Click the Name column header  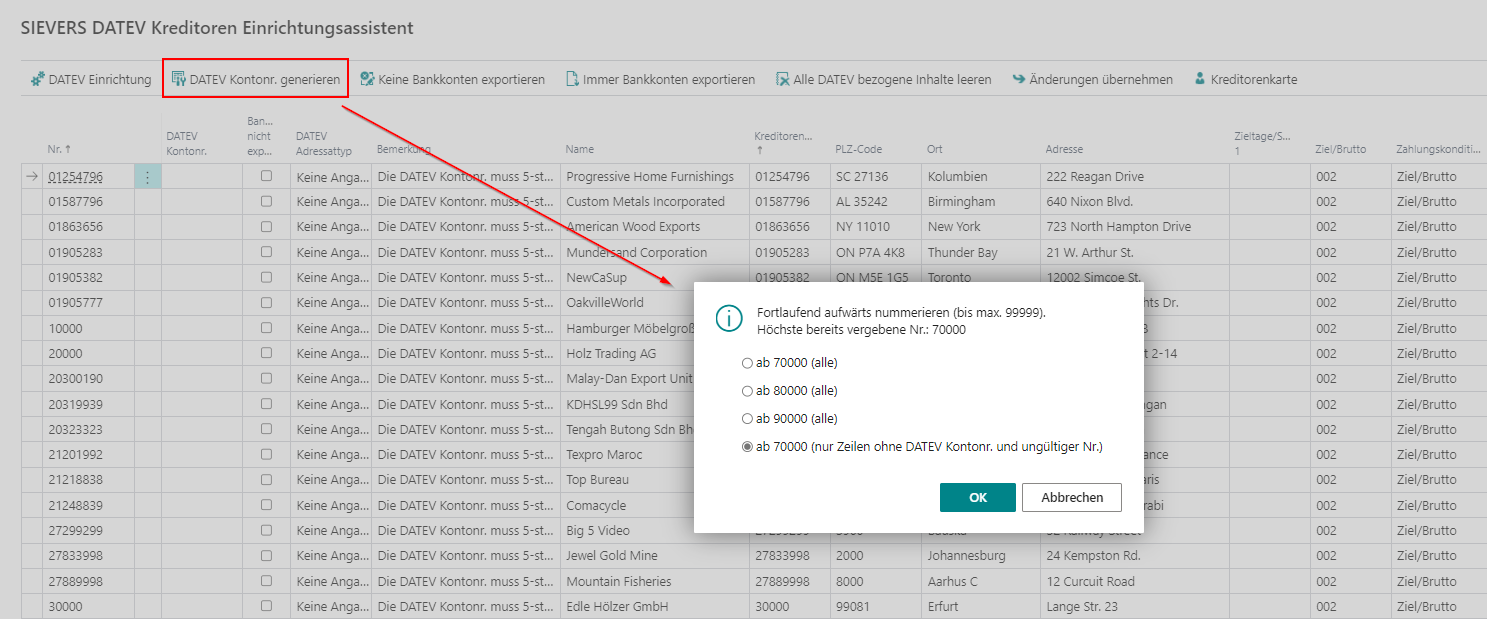[580, 149]
